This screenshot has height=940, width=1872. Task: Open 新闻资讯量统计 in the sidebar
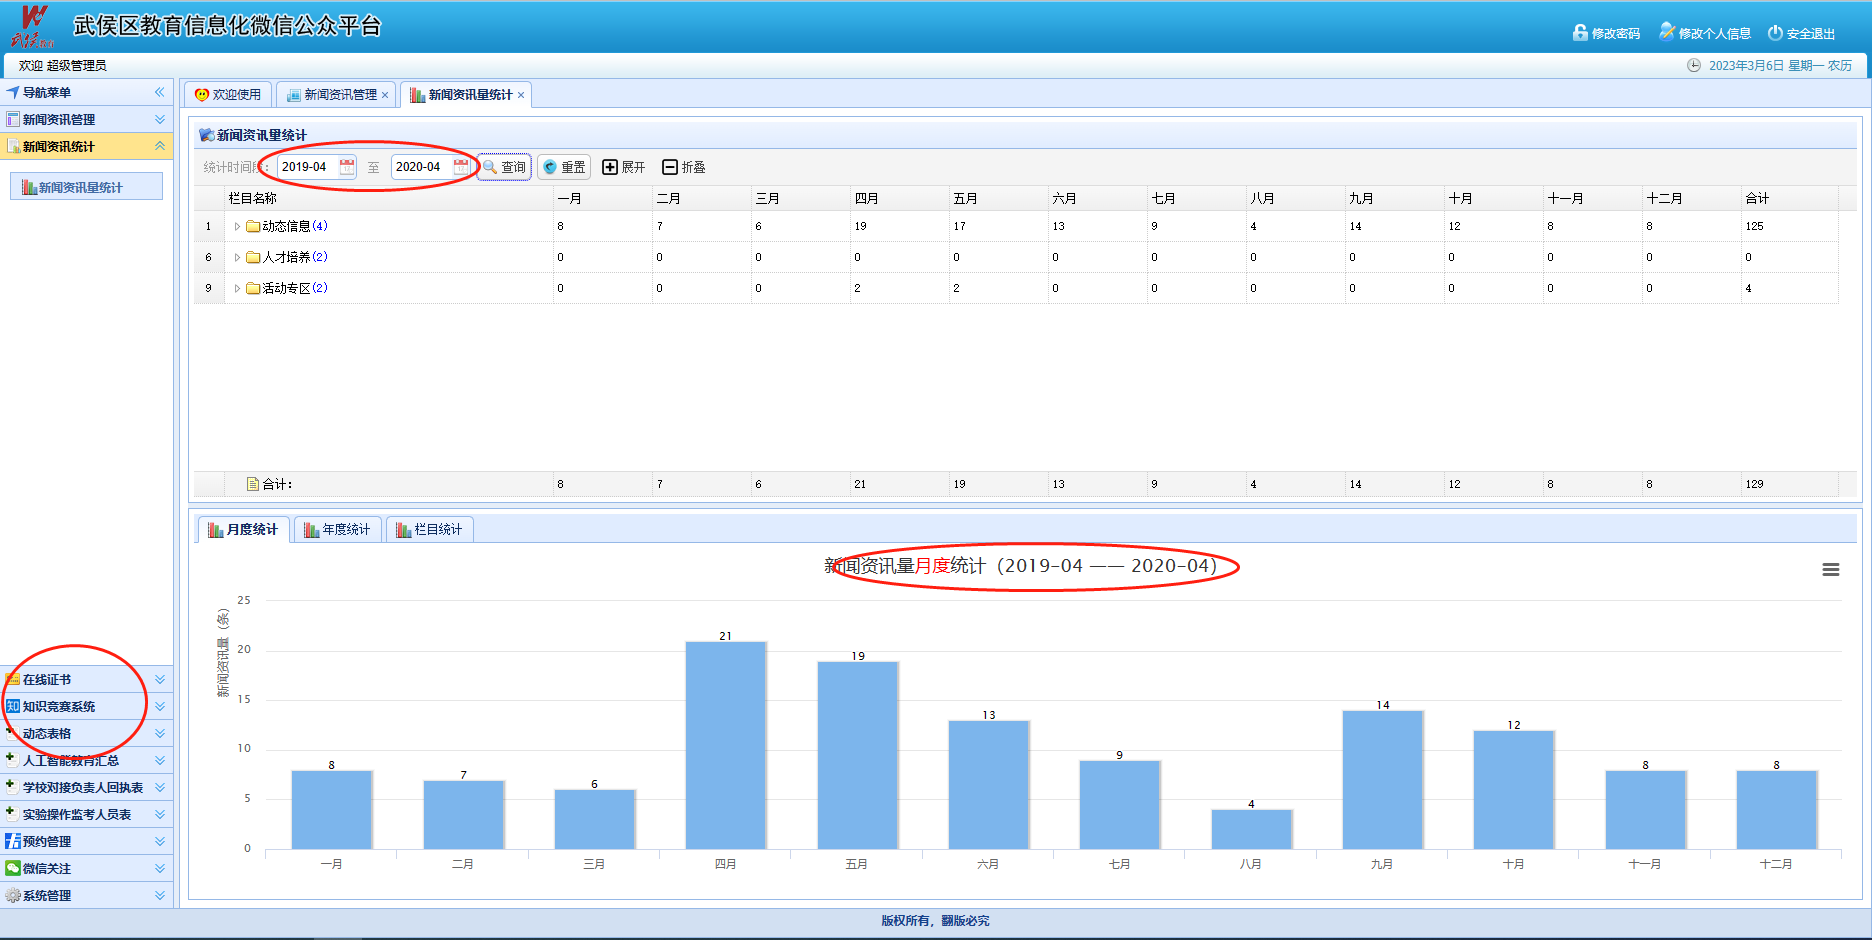(x=86, y=187)
